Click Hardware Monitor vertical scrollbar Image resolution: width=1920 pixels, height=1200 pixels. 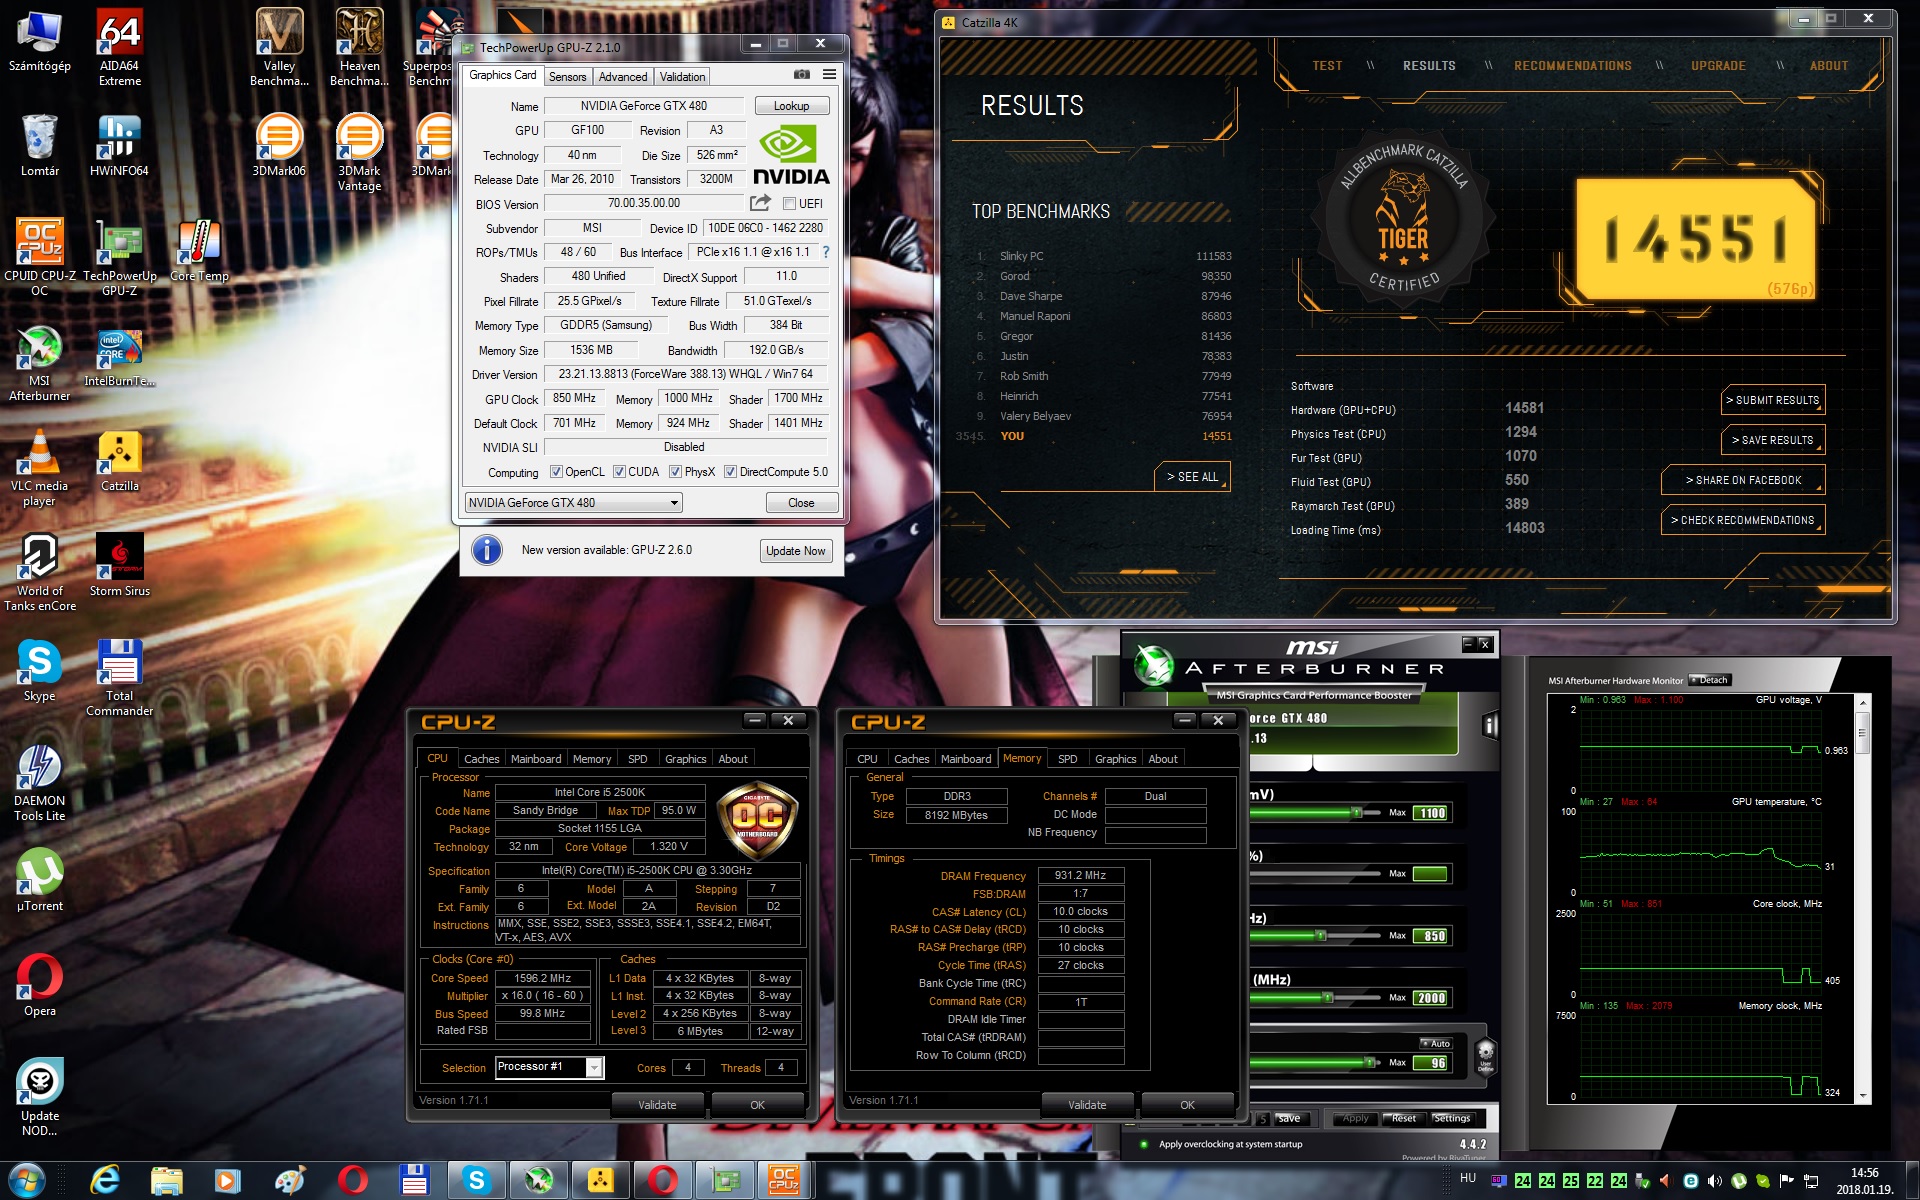click(x=1862, y=899)
